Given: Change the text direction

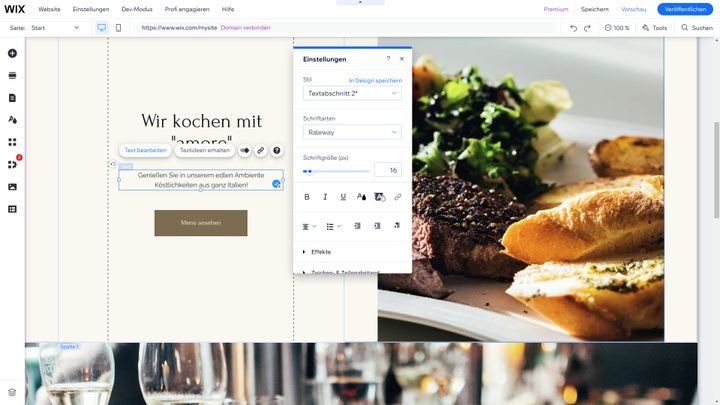Looking at the screenshot, I should coord(397,226).
